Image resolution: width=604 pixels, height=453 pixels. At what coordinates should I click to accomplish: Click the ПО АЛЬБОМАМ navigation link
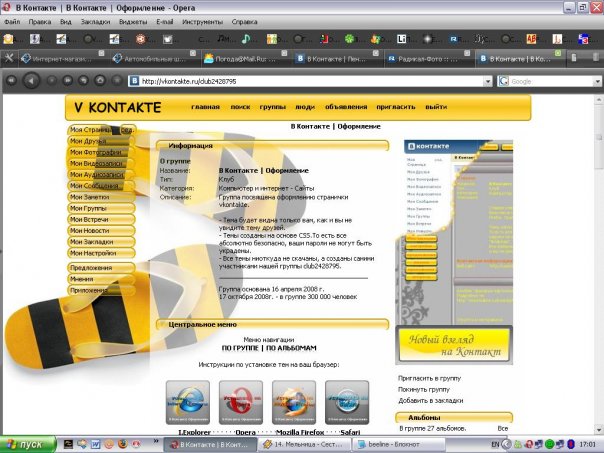(291, 348)
